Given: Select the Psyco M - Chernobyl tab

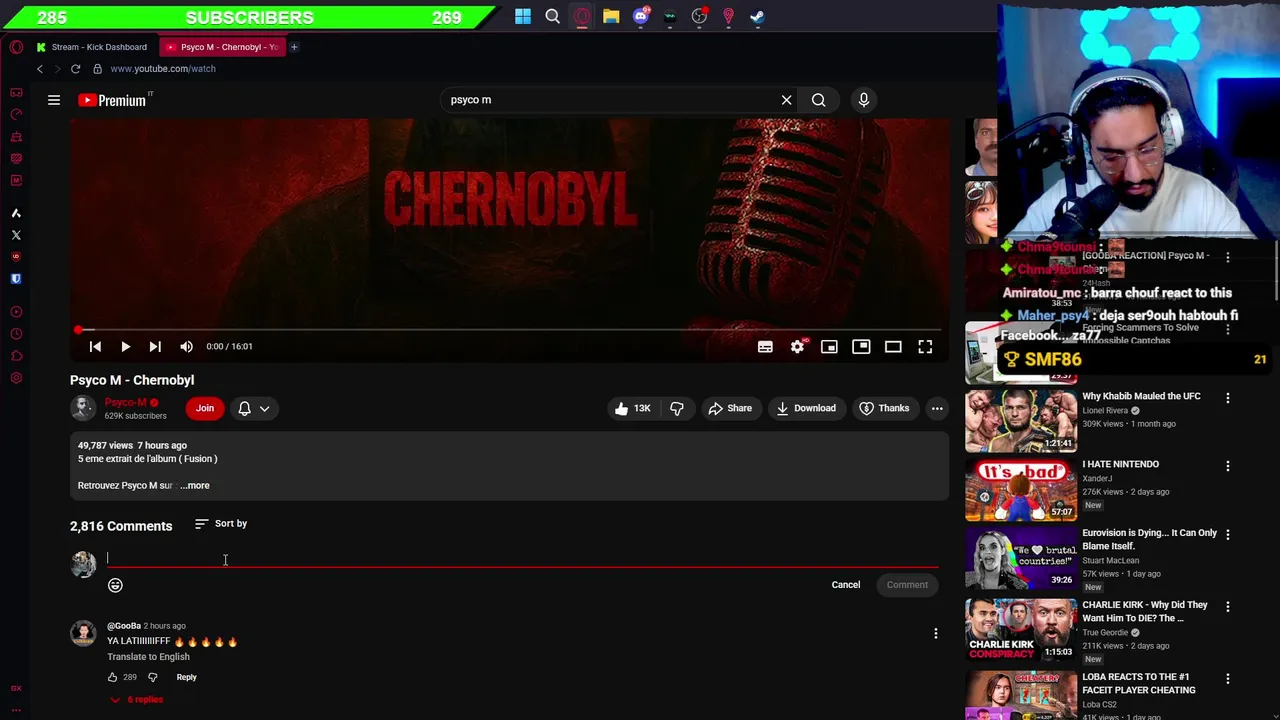Looking at the screenshot, I should (x=221, y=47).
